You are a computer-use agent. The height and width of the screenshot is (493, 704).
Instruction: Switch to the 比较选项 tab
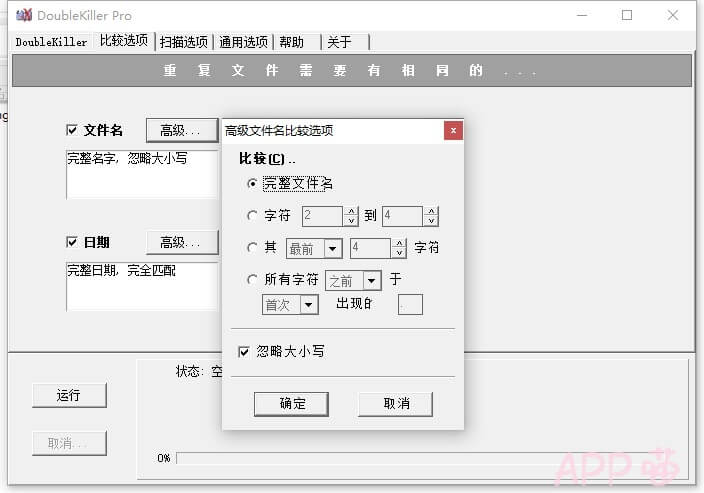[x=124, y=41]
